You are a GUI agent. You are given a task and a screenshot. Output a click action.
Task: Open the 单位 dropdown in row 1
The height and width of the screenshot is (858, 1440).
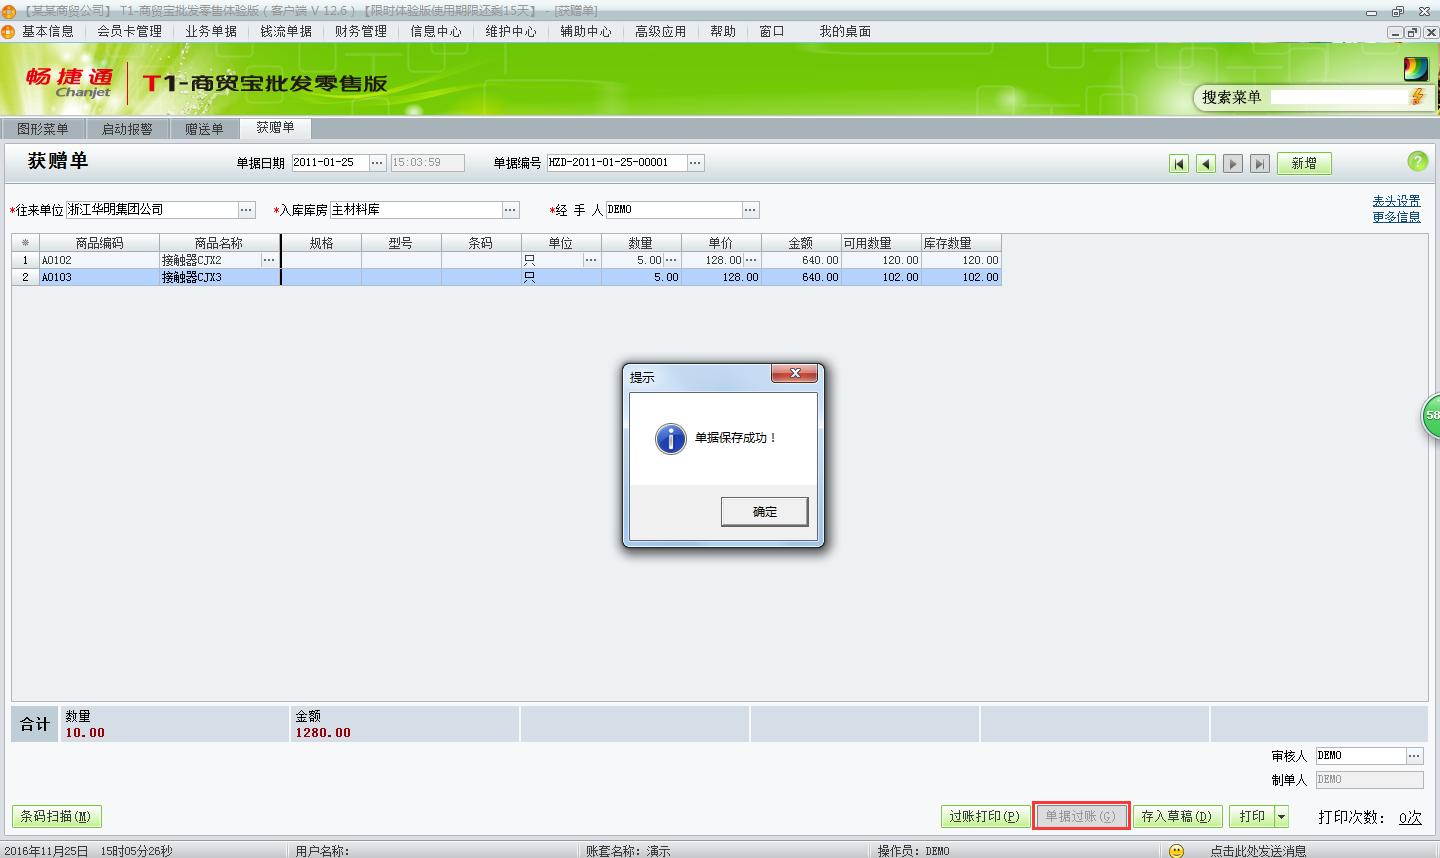(589, 259)
